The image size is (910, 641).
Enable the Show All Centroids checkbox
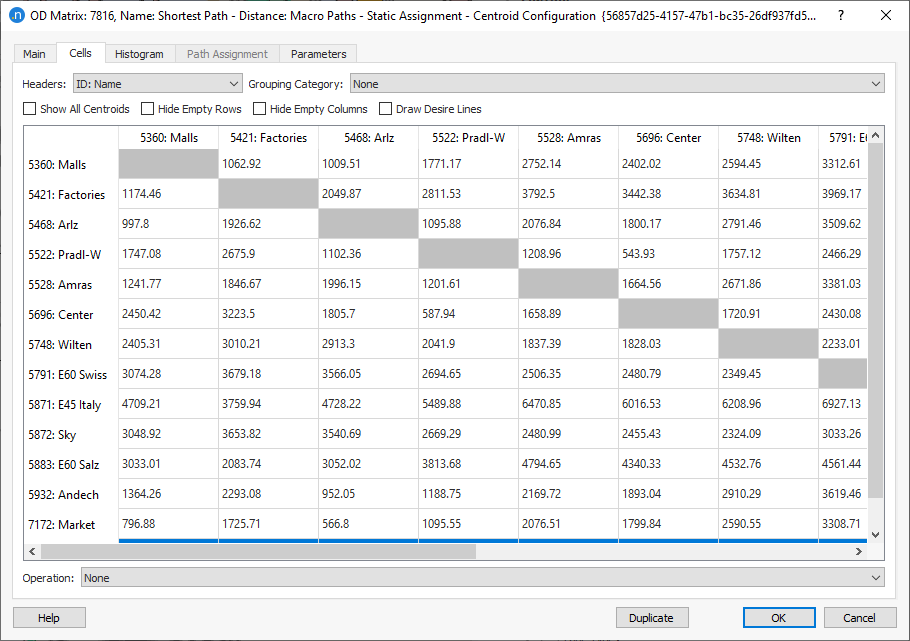point(30,109)
